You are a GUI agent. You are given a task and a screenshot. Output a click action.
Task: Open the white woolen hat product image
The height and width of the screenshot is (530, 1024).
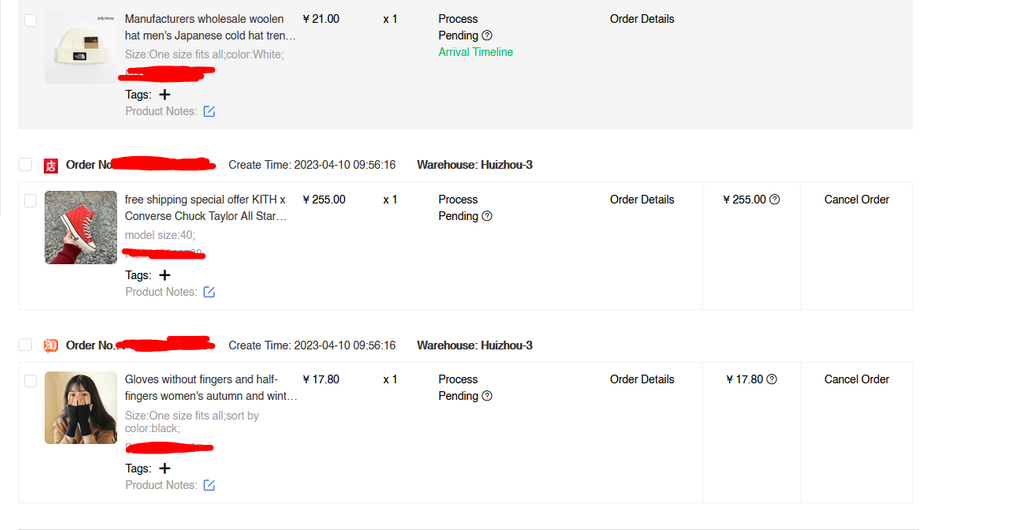coord(81,47)
